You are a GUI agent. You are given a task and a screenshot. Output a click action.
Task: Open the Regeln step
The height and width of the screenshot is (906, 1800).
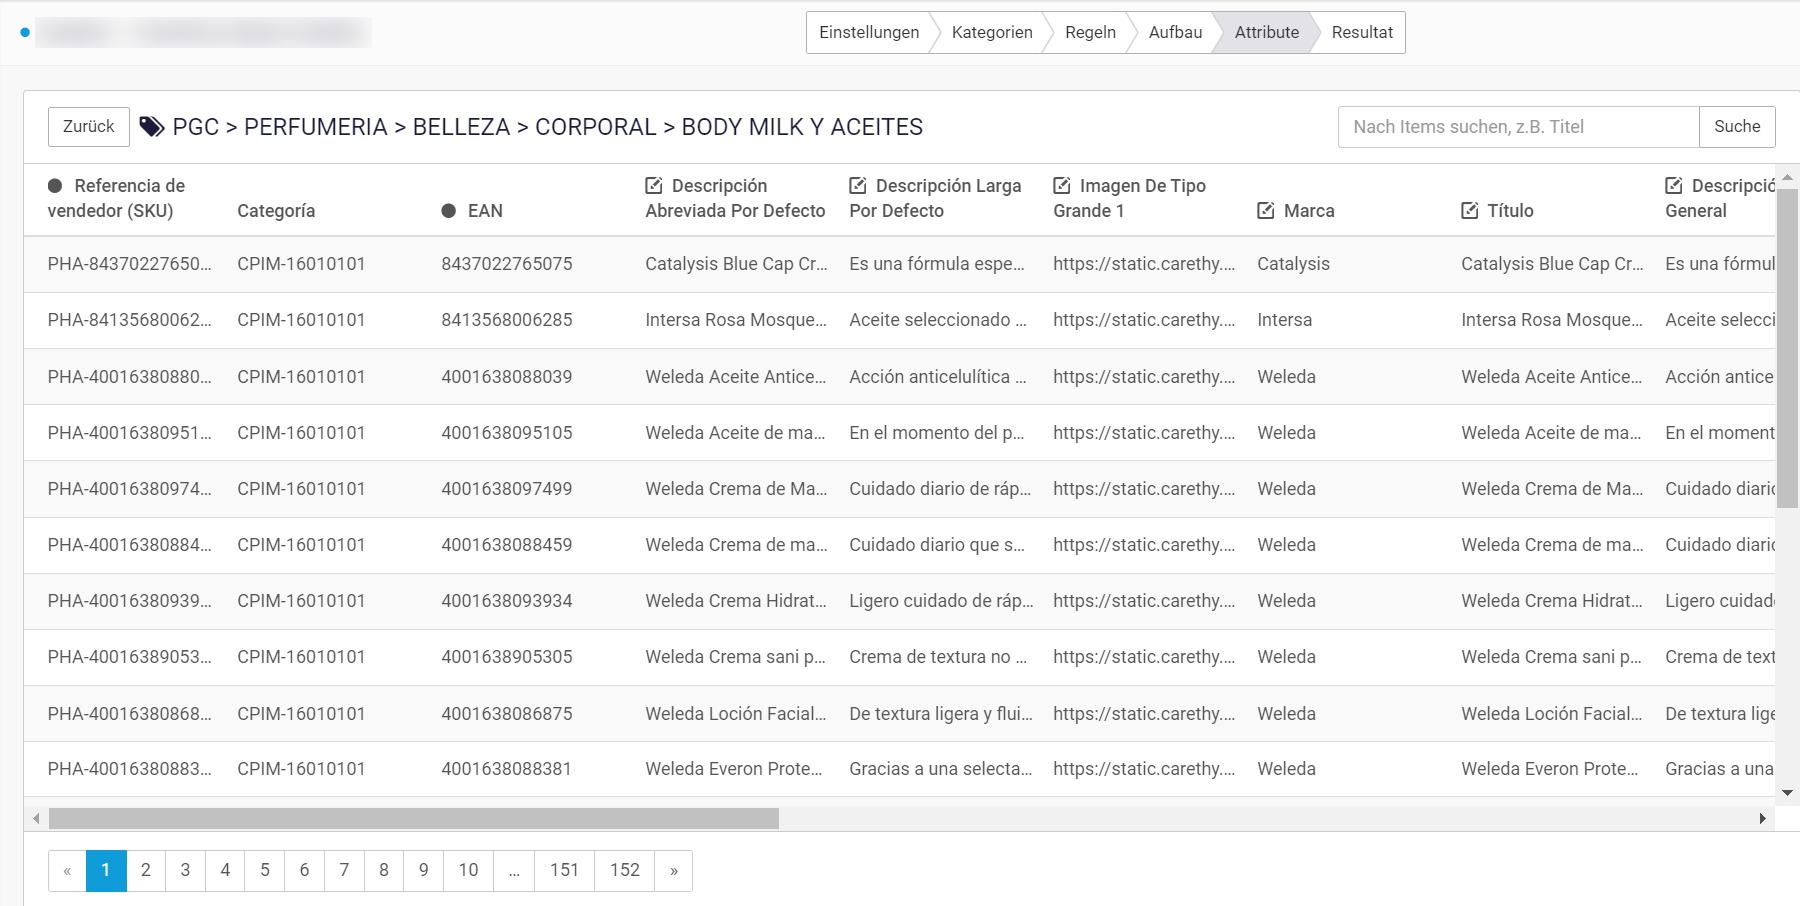pyautogui.click(x=1090, y=33)
